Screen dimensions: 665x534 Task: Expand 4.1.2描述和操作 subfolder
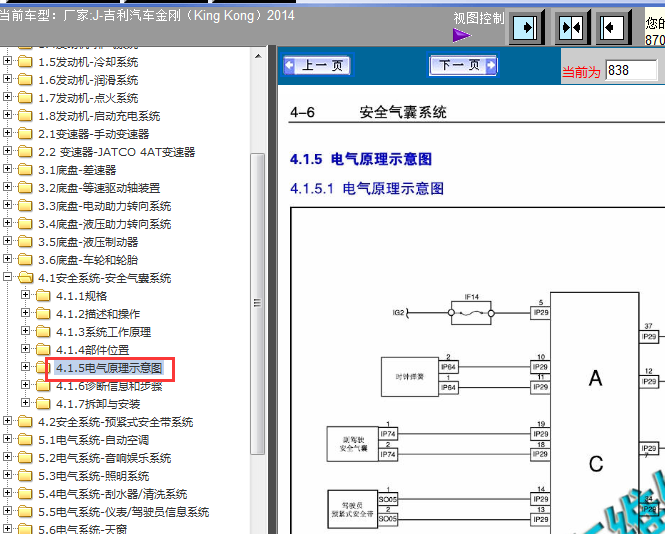[25, 313]
